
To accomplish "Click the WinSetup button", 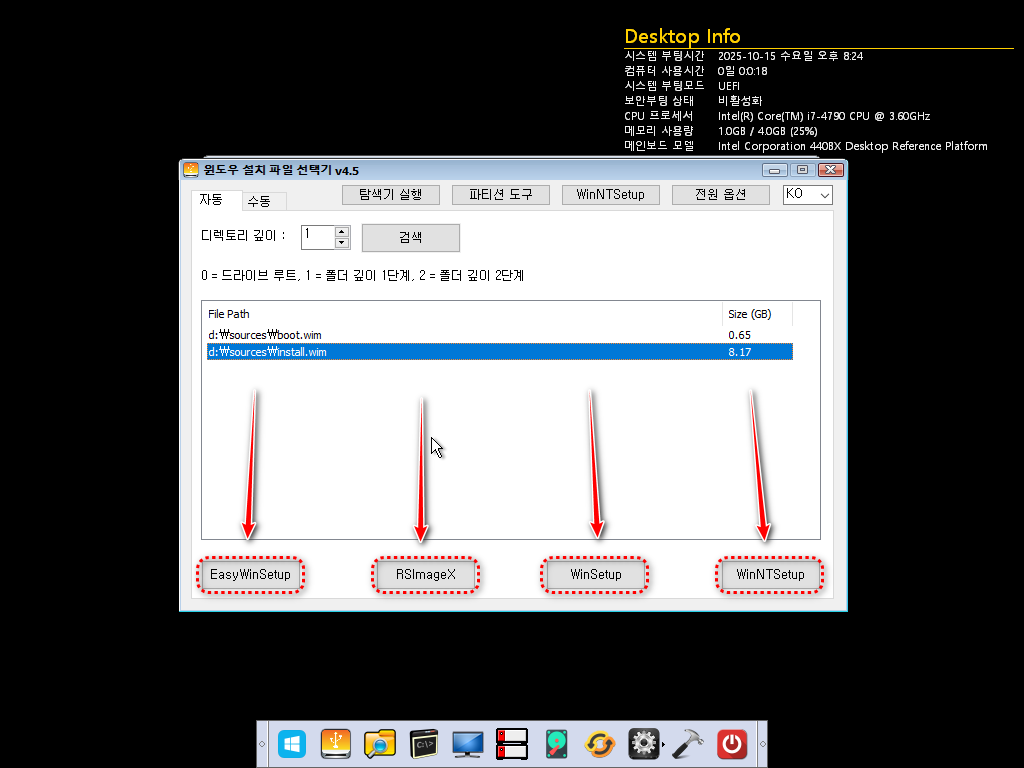I will pos(596,575).
